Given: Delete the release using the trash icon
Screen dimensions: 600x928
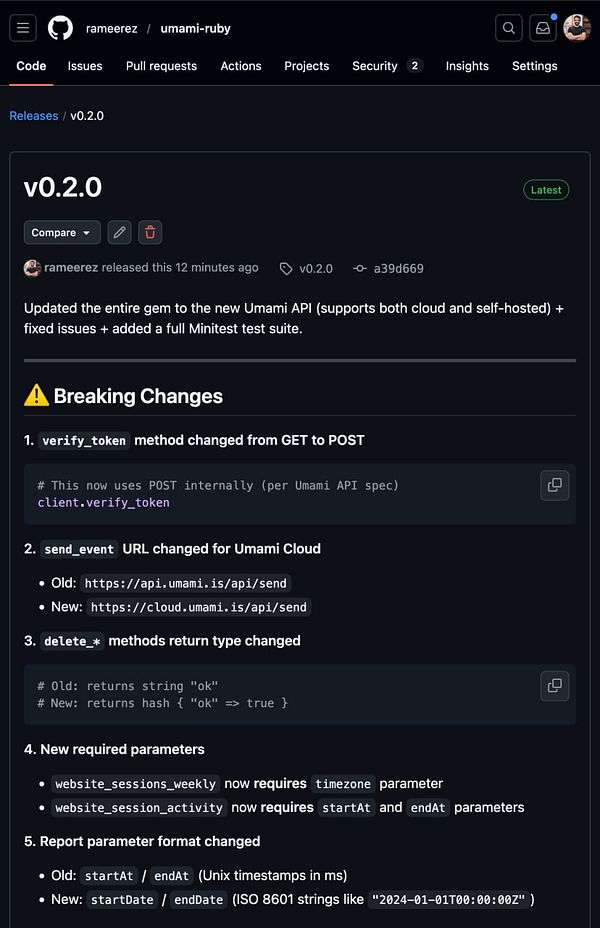Looking at the screenshot, I should (x=149, y=232).
